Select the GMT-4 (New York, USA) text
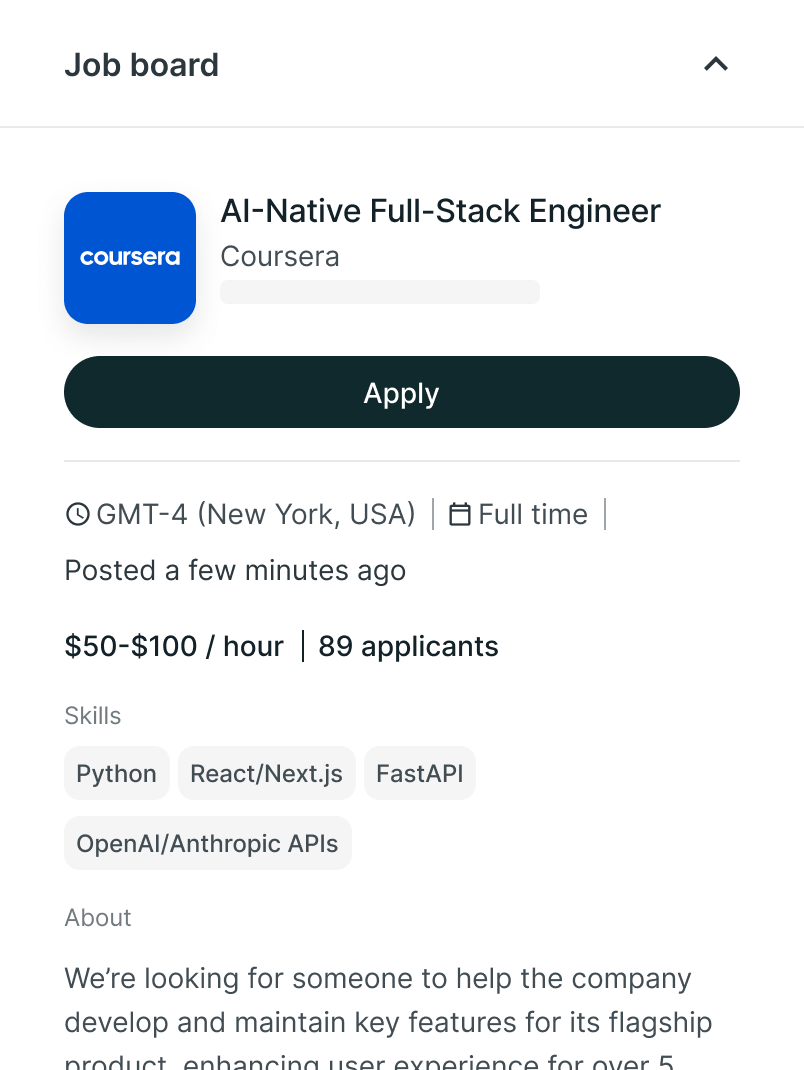804x1070 pixels. (x=256, y=515)
